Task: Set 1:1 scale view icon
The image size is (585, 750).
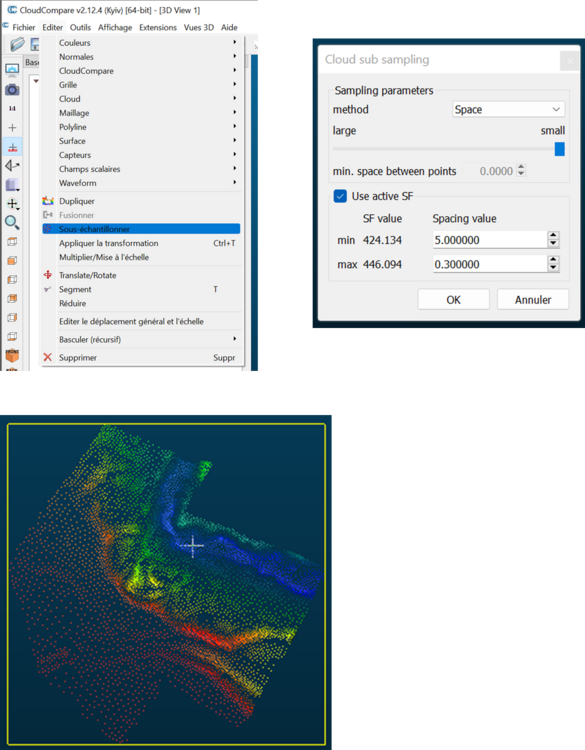Action: pyautogui.click(x=12, y=109)
